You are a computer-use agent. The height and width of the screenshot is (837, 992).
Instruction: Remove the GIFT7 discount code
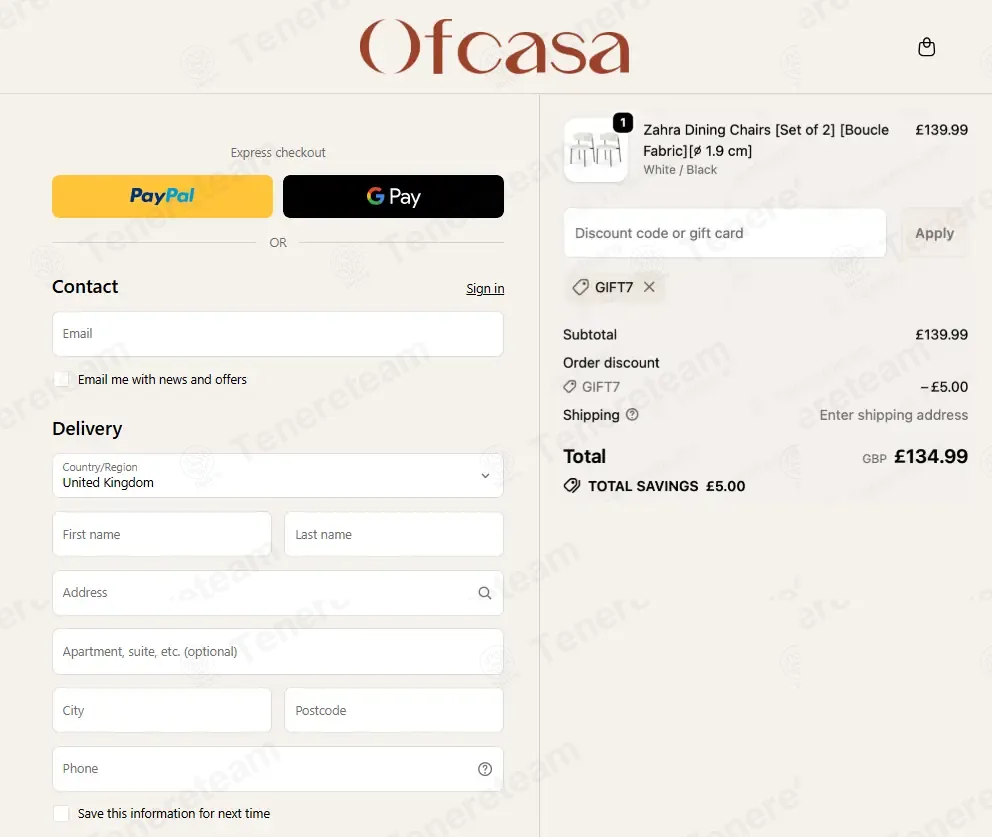[649, 287]
